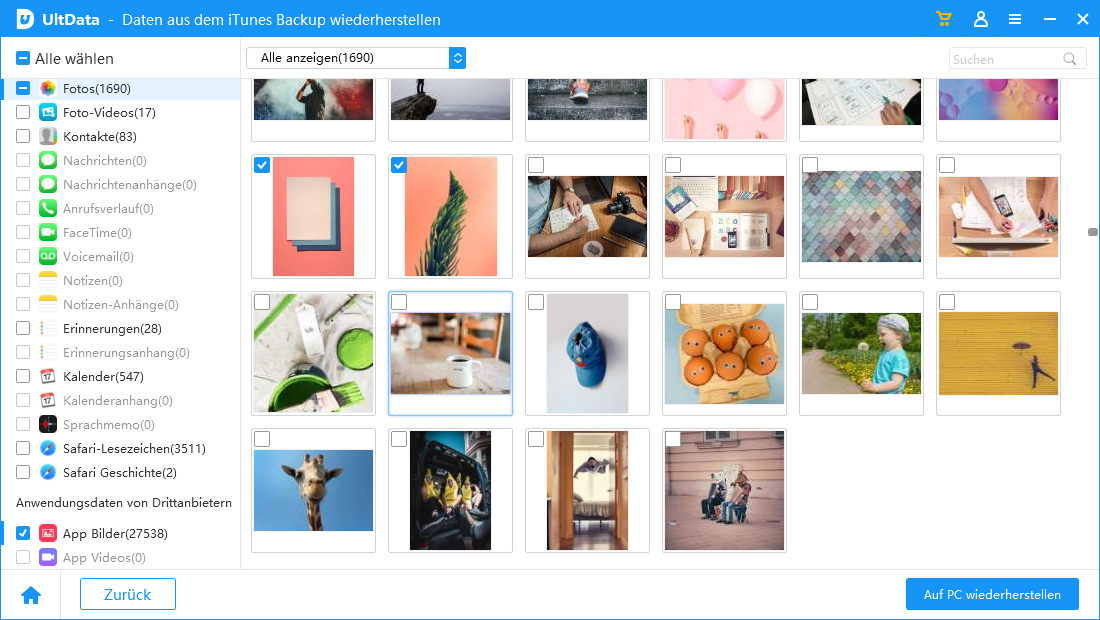This screenshot has height=620, width=1100.
Task: Select the Erinnerungen(28) label
Action: tap(112, 329)
